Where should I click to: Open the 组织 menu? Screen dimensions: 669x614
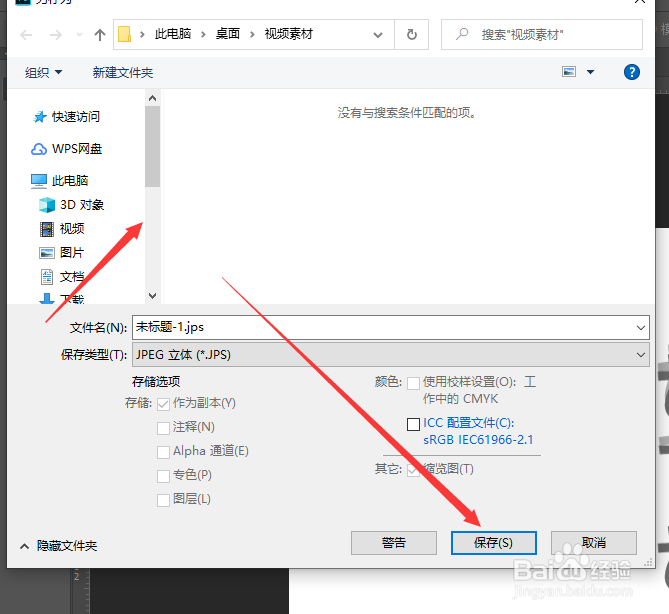(x=43, y=73)
